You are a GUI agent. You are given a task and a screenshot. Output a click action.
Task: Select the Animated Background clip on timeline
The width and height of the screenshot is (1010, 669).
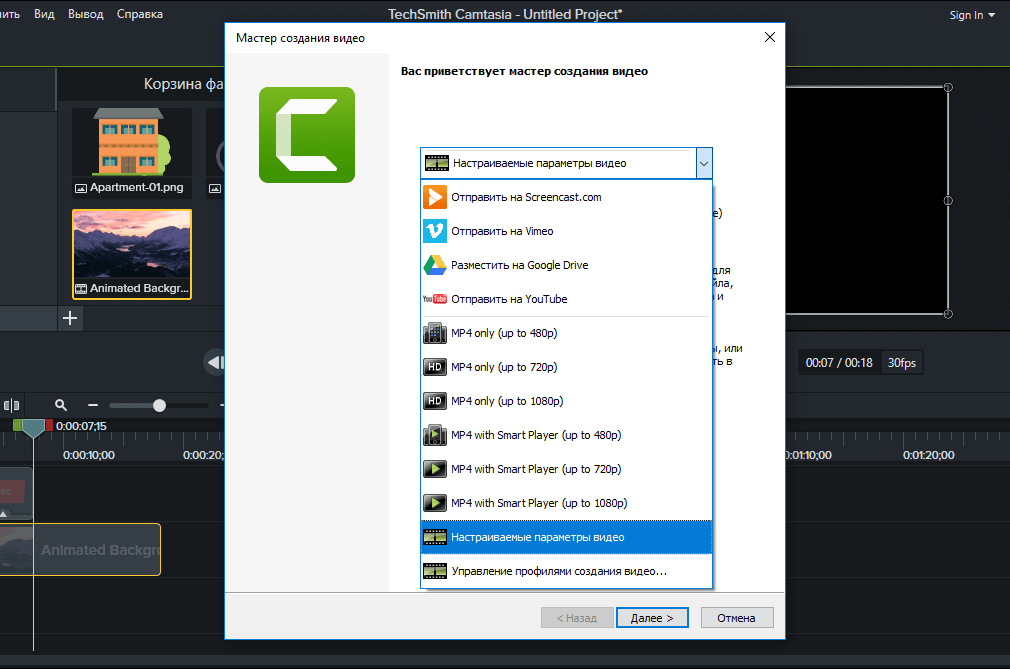point(80,550)
